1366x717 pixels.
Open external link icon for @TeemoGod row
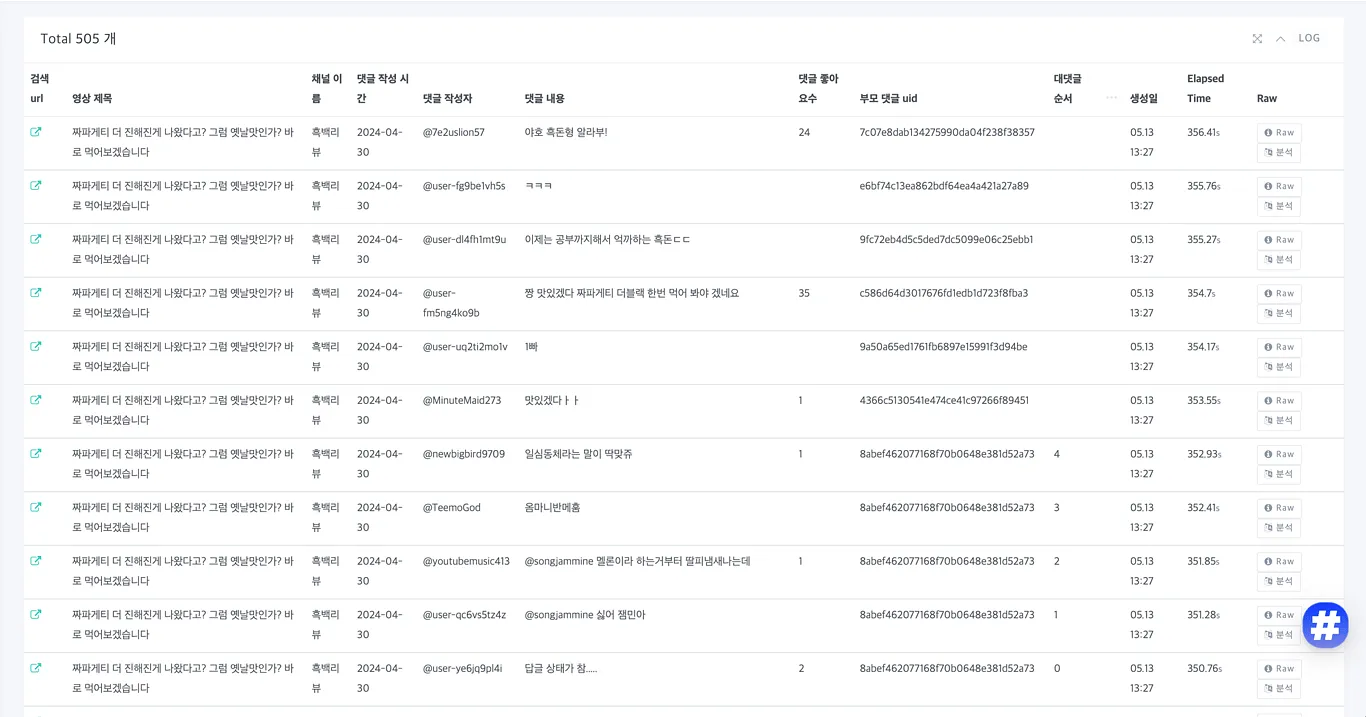tap(36, 507)
